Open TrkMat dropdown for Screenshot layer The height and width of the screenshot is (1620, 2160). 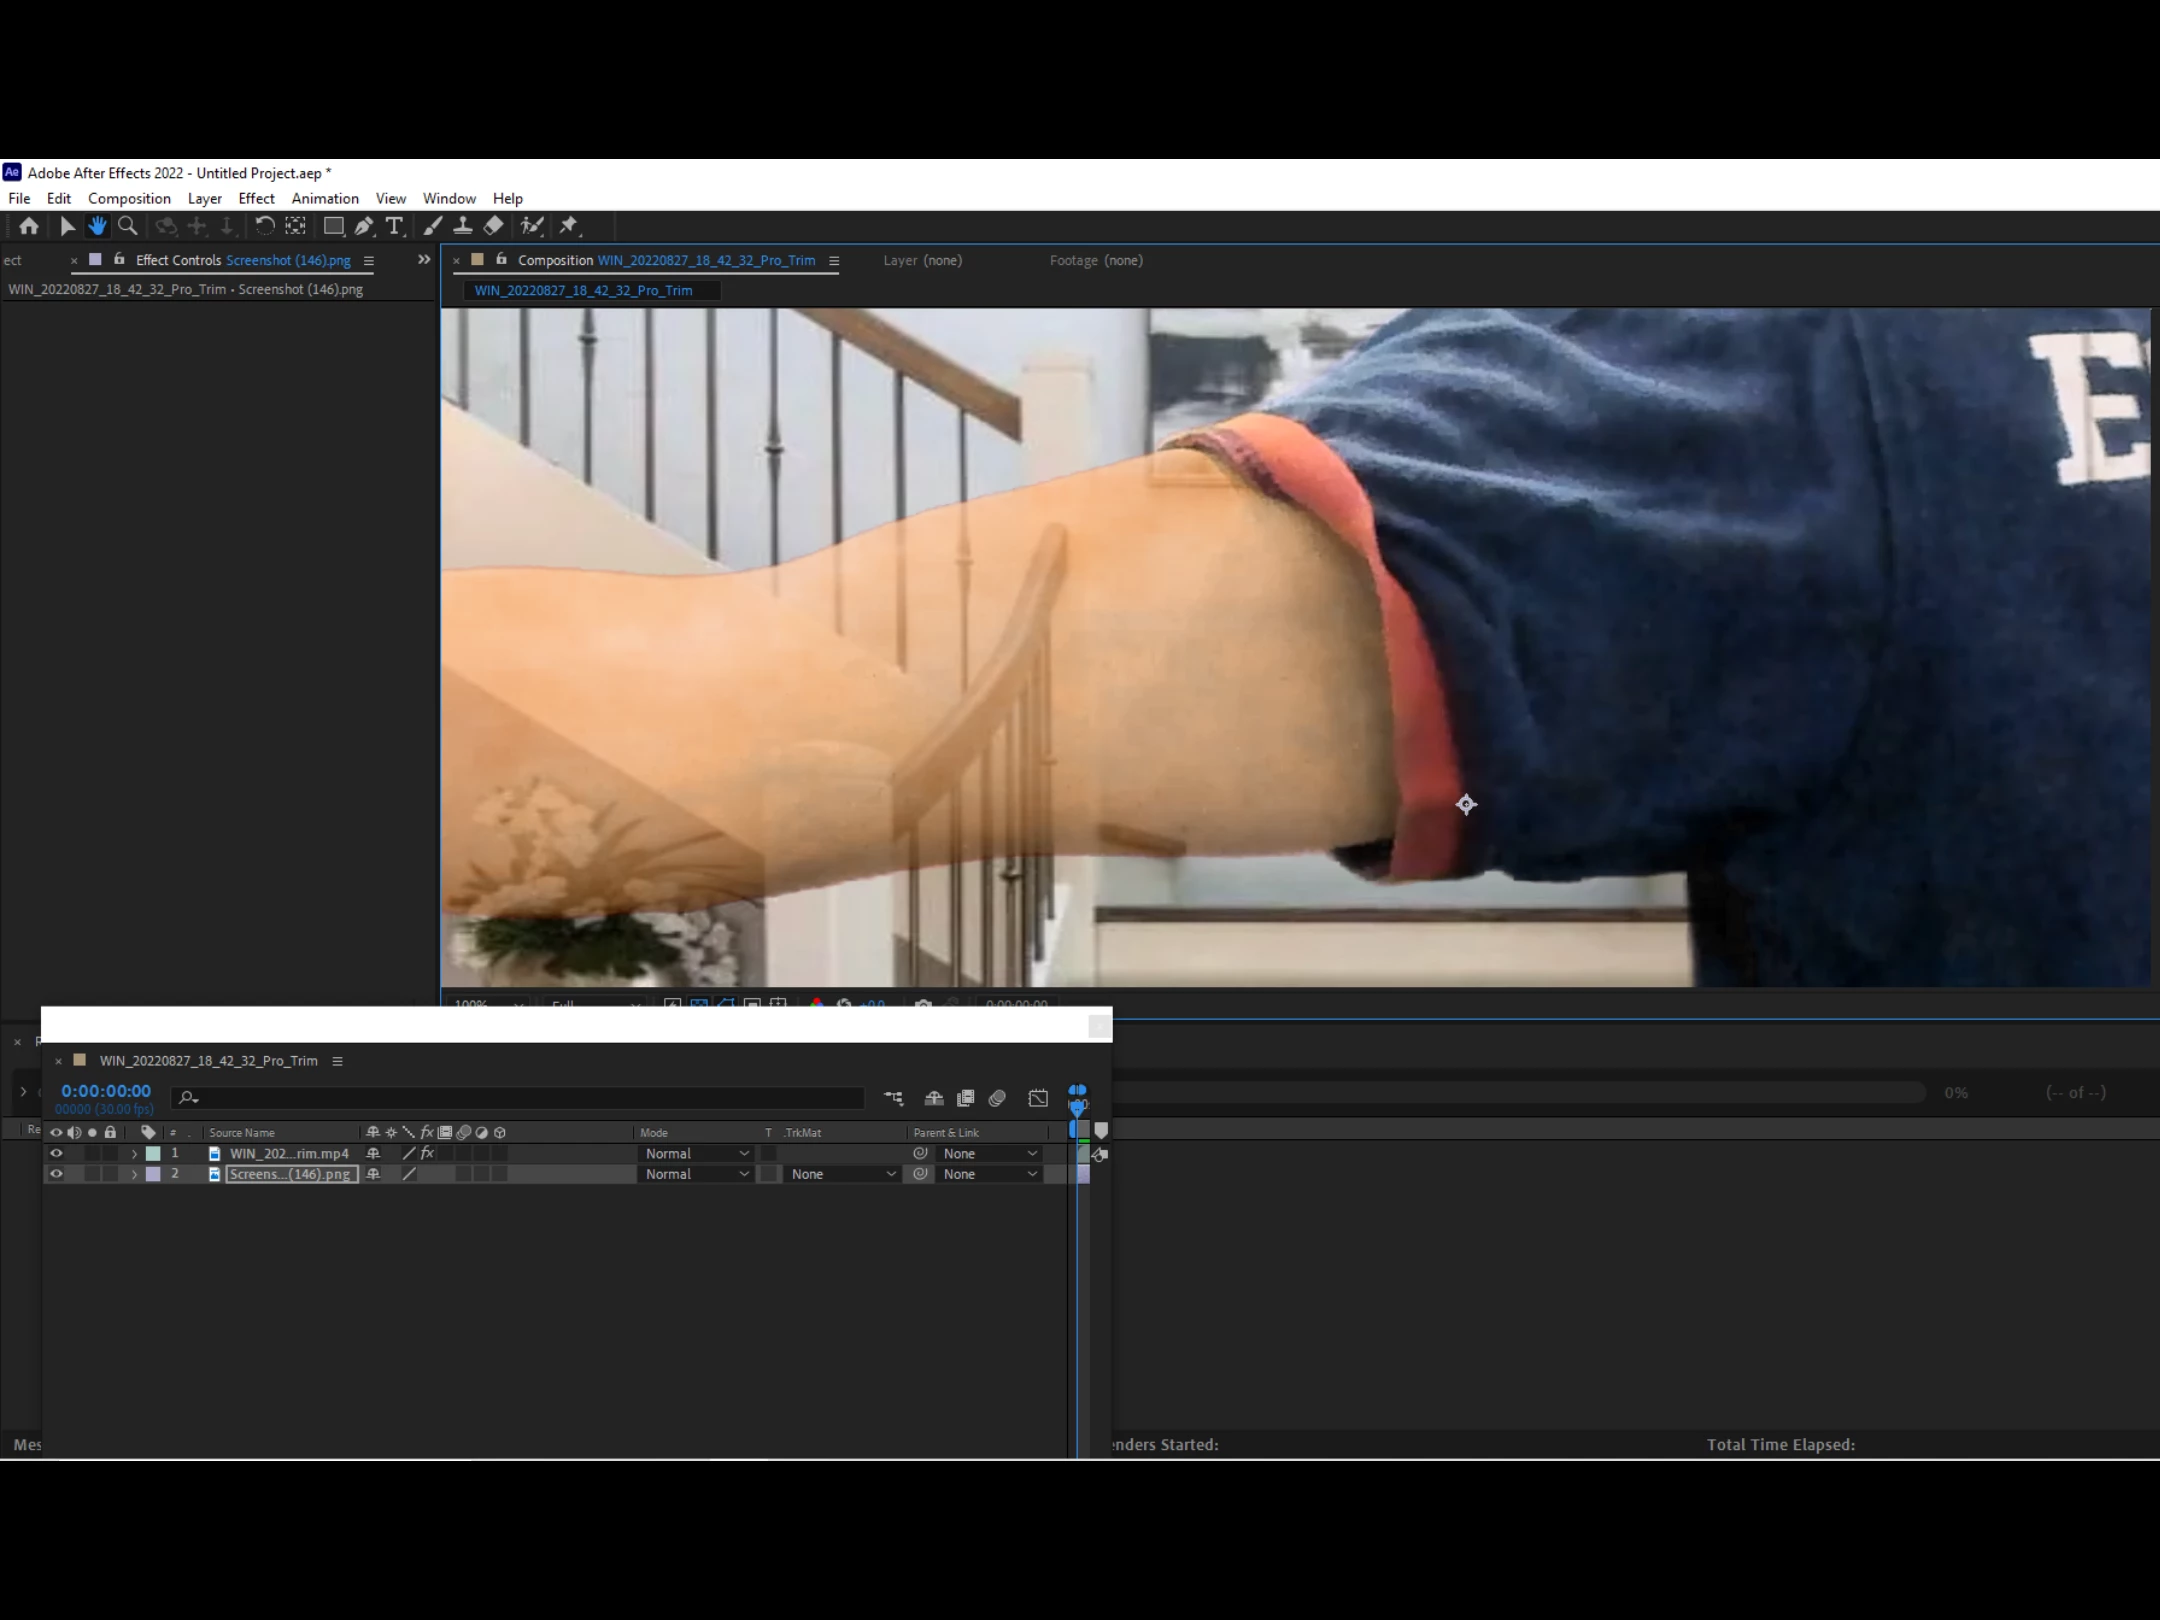842,1174
